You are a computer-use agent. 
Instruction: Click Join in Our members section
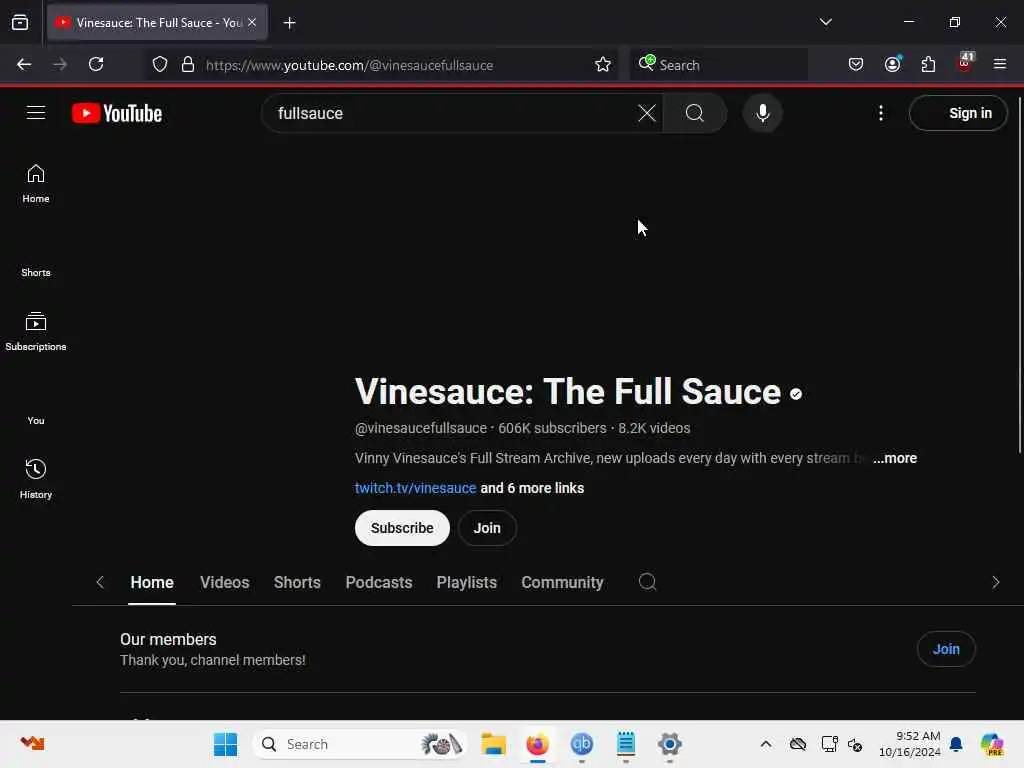946,648
